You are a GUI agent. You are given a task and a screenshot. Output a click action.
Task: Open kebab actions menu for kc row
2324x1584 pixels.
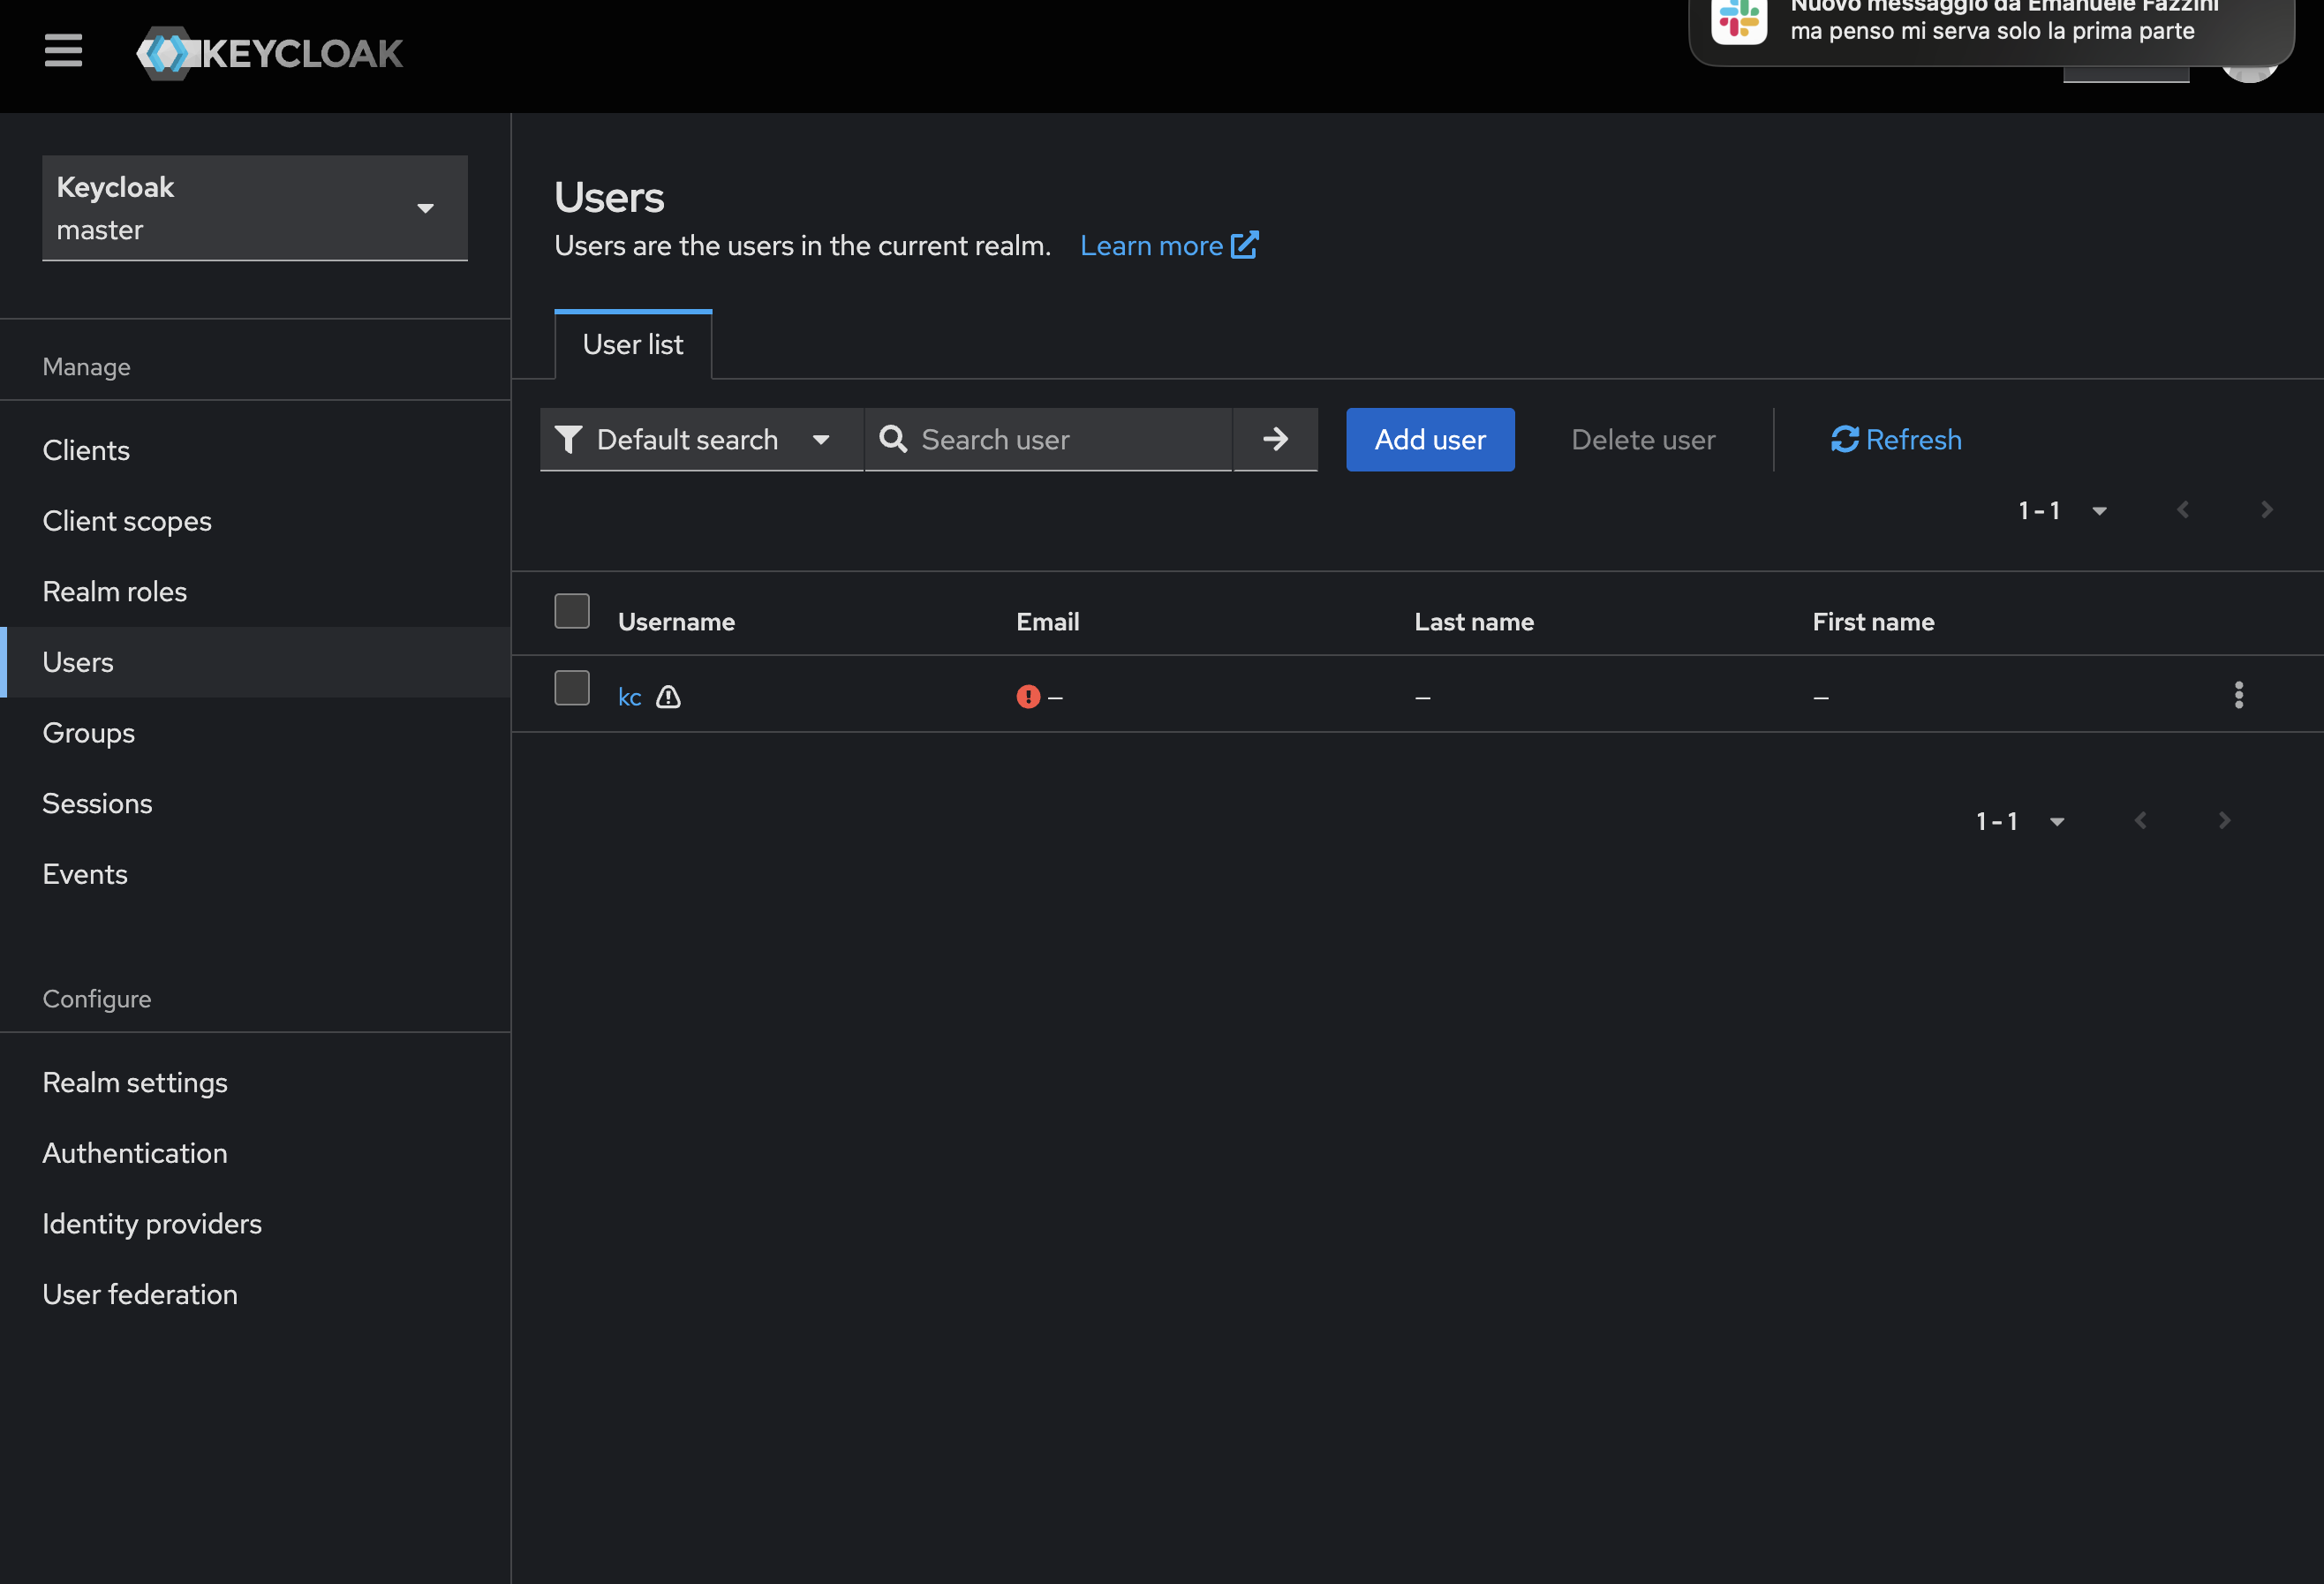pos(2238,695)
